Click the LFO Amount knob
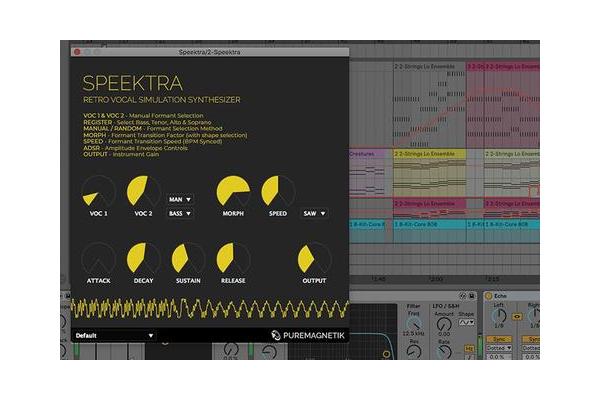Image resolution: width=600 pixels, height=400 pixels. (x=444, y=325)
